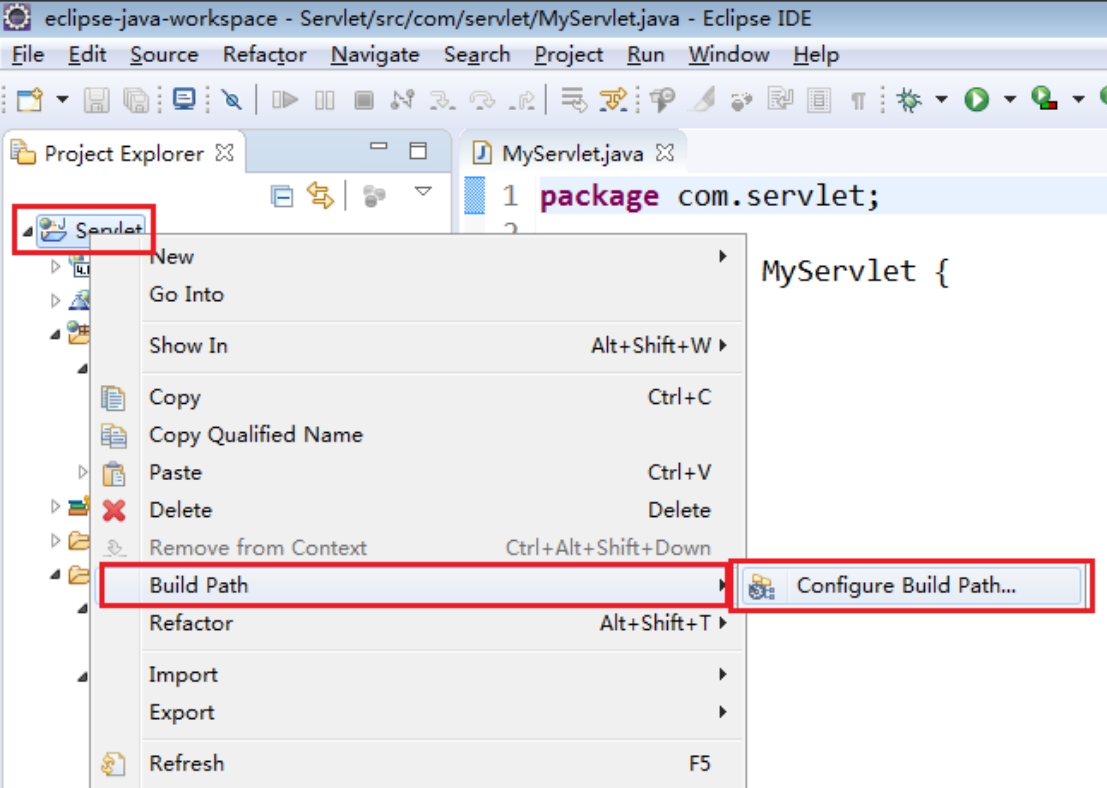1107x788 pixels.
Task: Click the Drop to Frame icon
Action: tap(573, 100)
